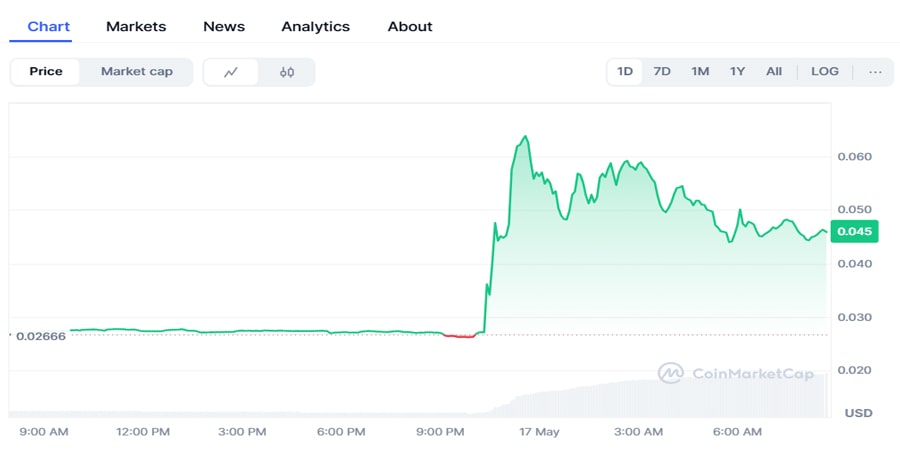This screenshot has height=460, width=900.
Task: Click the 12:00 PM time axis label
Action: click(143, 432)
